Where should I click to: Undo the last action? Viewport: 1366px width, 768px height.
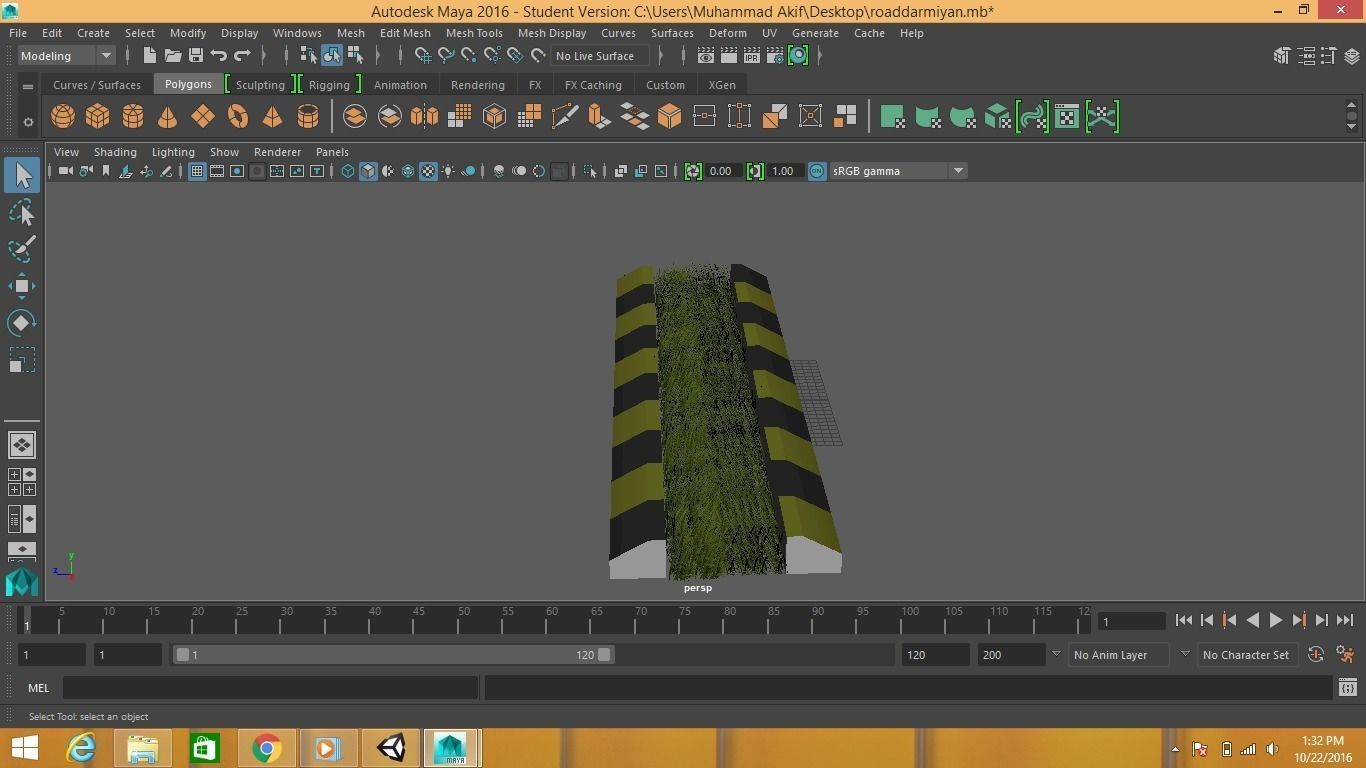[x=219, y=56]
